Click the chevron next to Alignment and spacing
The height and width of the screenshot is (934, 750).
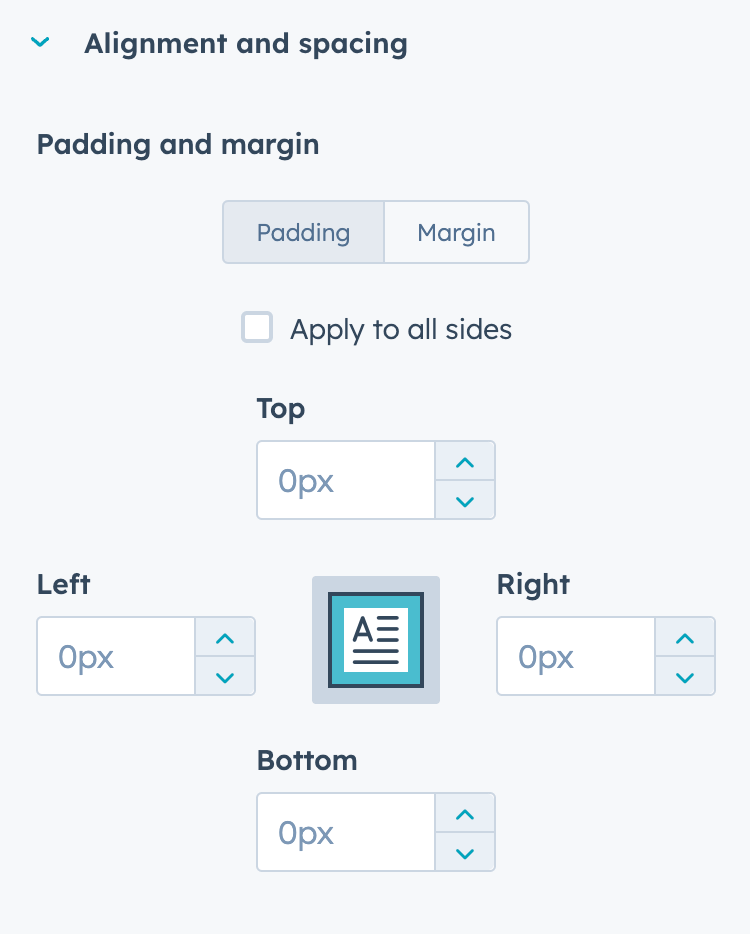point(39,42)
